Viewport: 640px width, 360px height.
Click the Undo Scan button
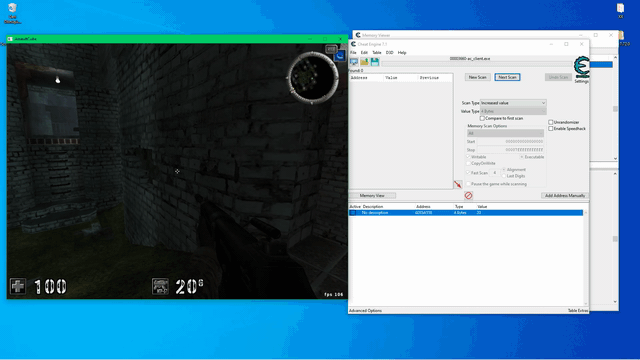(x=558, y=77)
